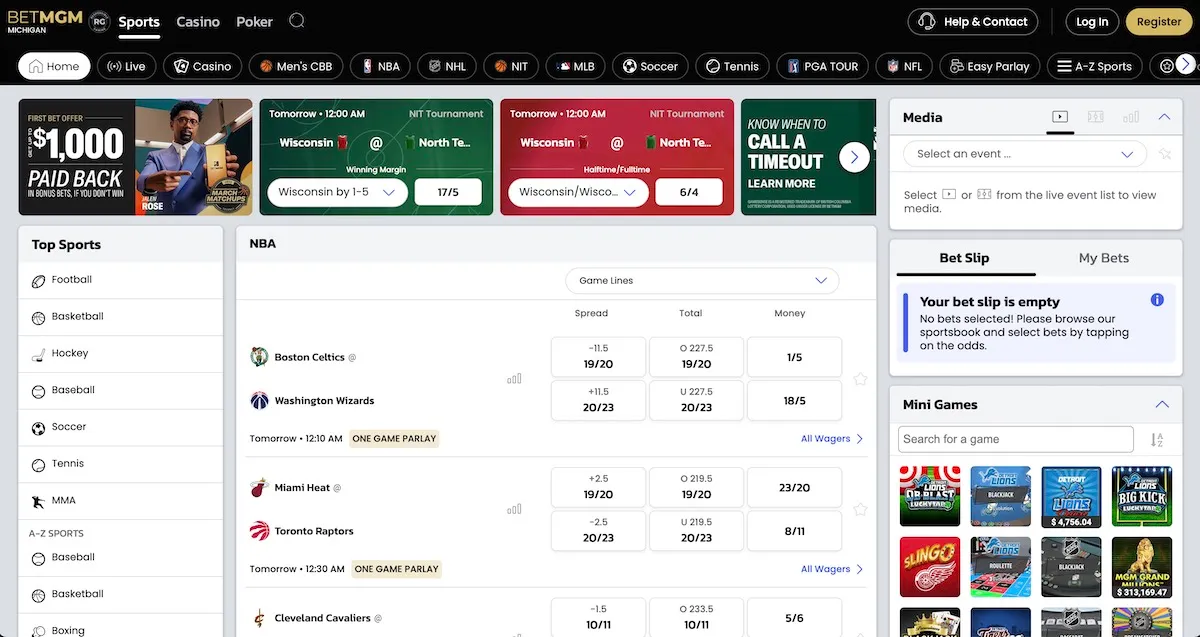Screen dimensions: 1200x637
Task: Pick Miami Heat +2.5 spread
Action: pyautogui.click(x=598, y=487)
